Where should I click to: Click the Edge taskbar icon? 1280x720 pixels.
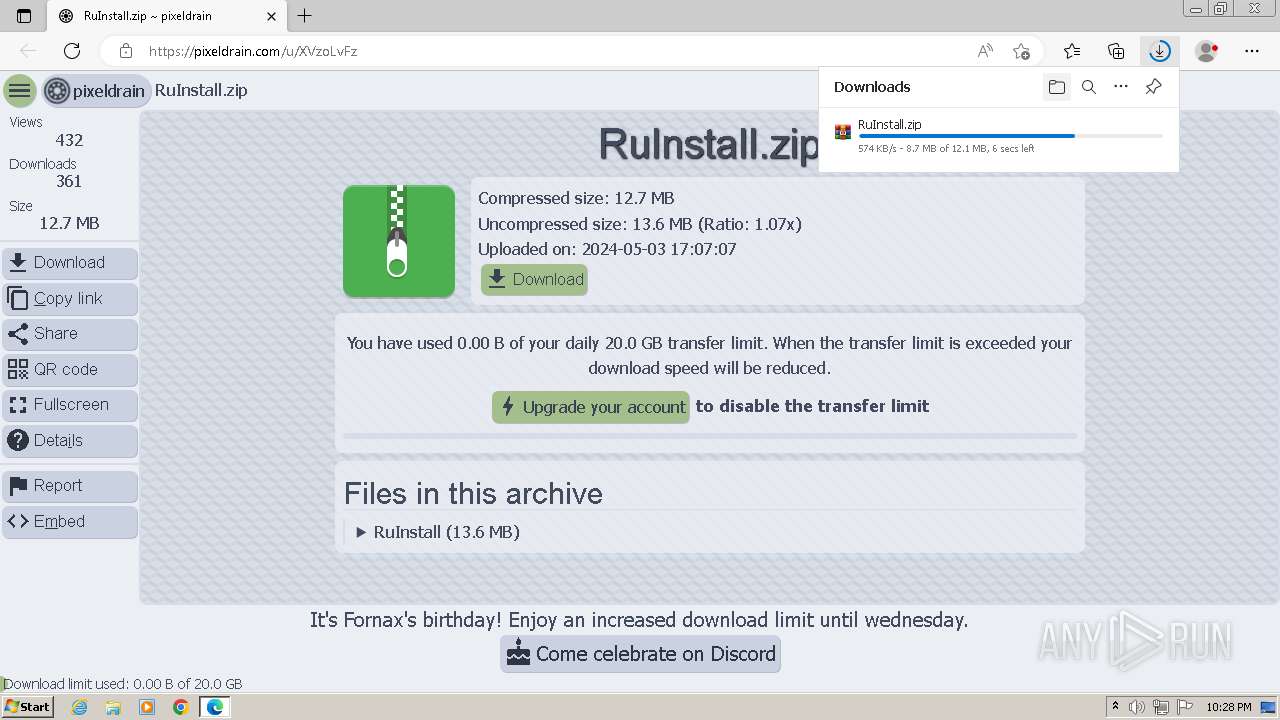point(215,707)
